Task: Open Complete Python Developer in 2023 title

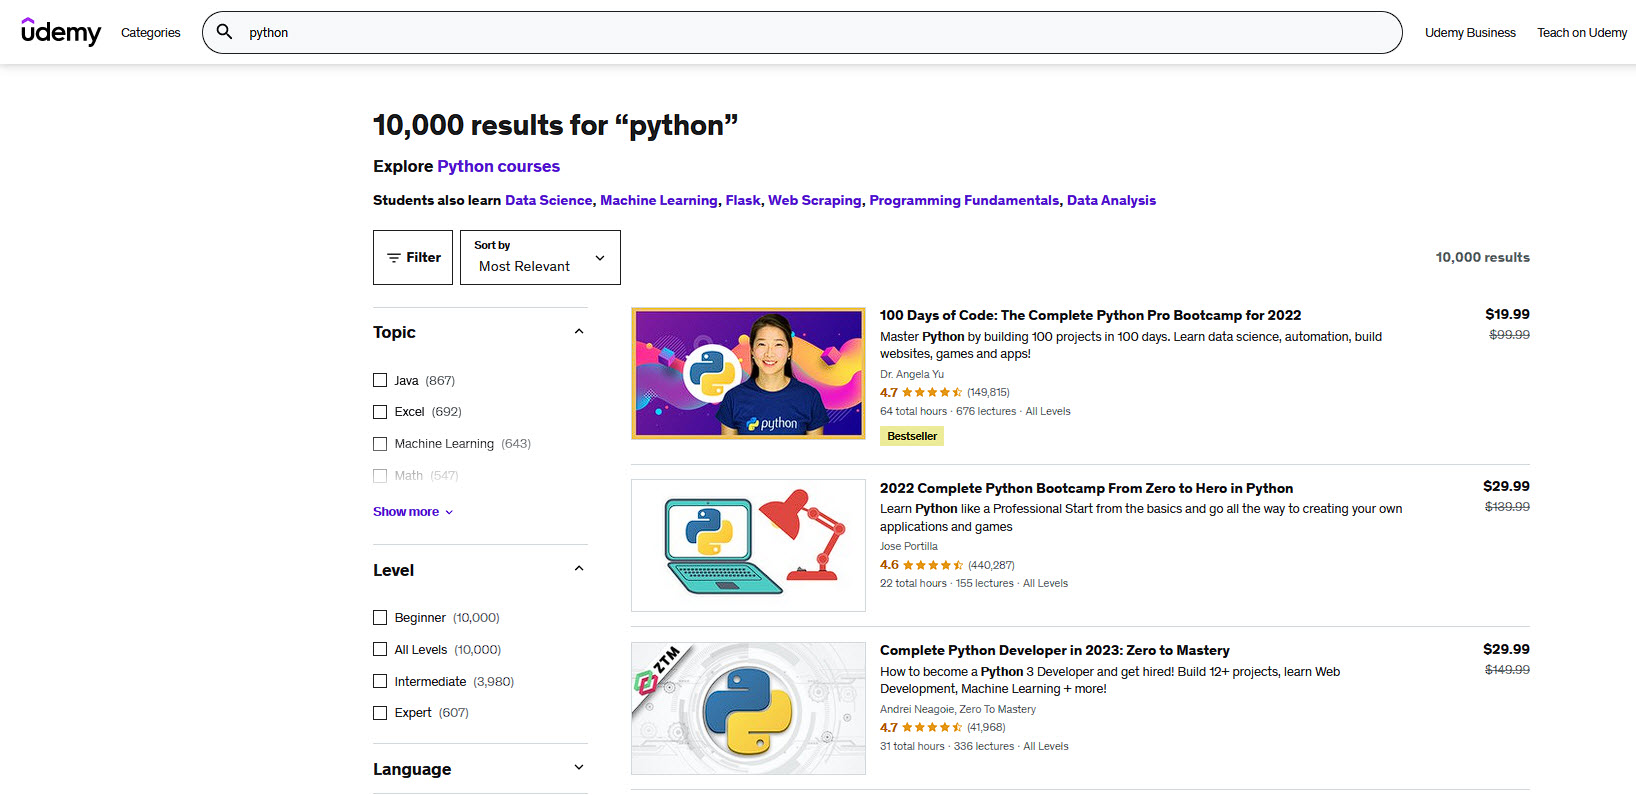Action: coord(1055,650)
